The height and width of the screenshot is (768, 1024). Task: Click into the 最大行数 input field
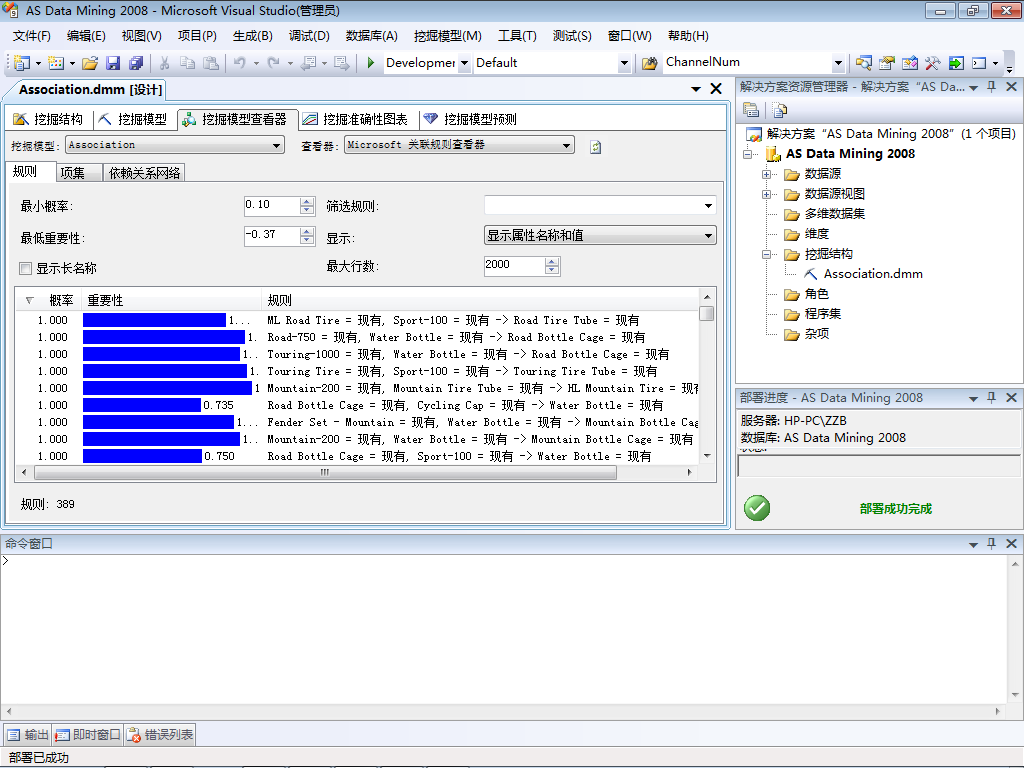(x=515, y=265)
